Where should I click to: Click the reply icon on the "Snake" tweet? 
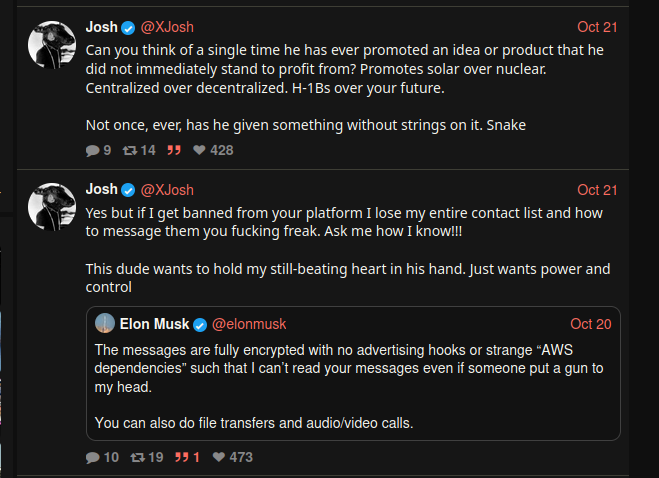[x=93, y=150]
